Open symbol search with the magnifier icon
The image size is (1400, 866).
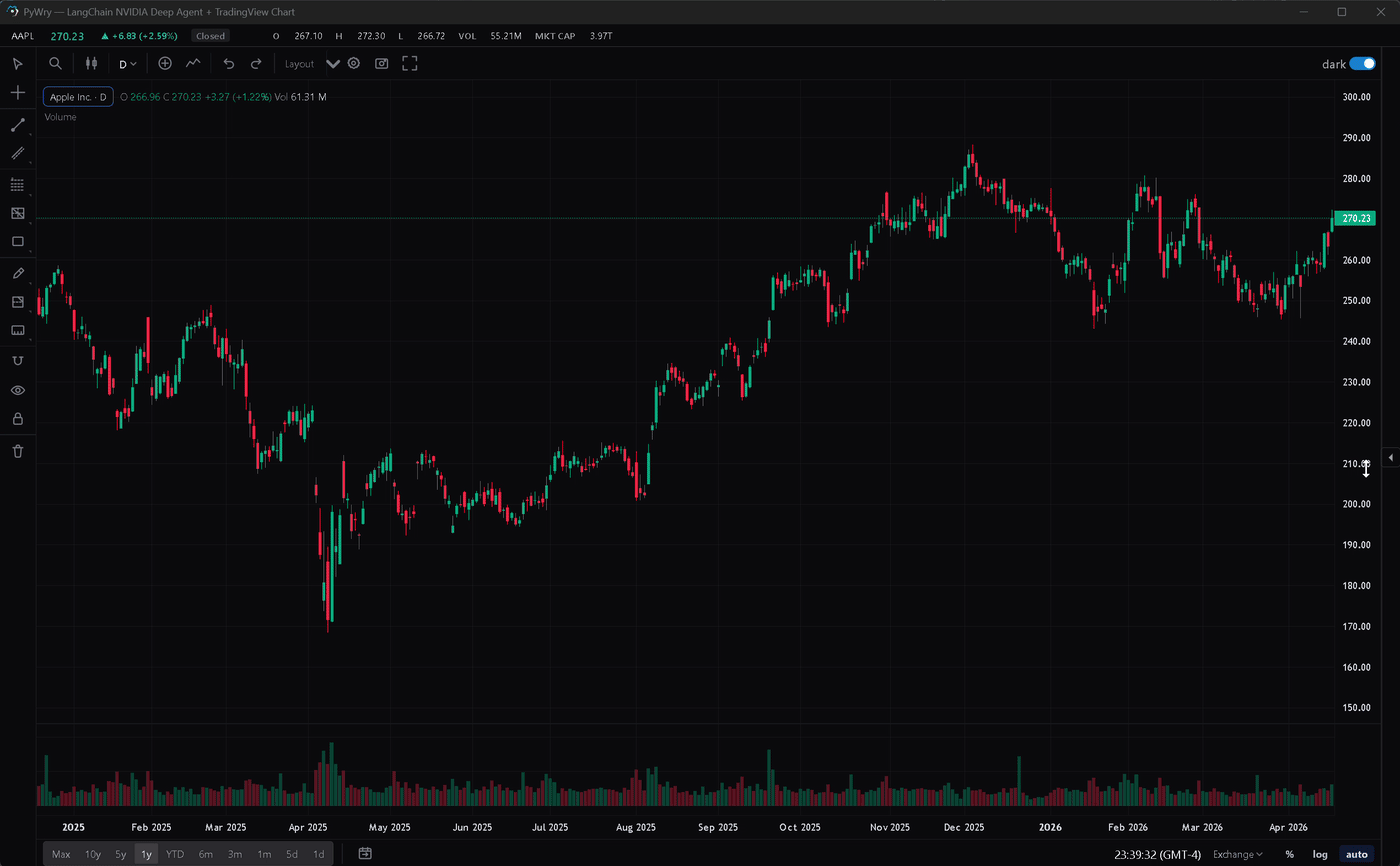[x=55, y=63]
